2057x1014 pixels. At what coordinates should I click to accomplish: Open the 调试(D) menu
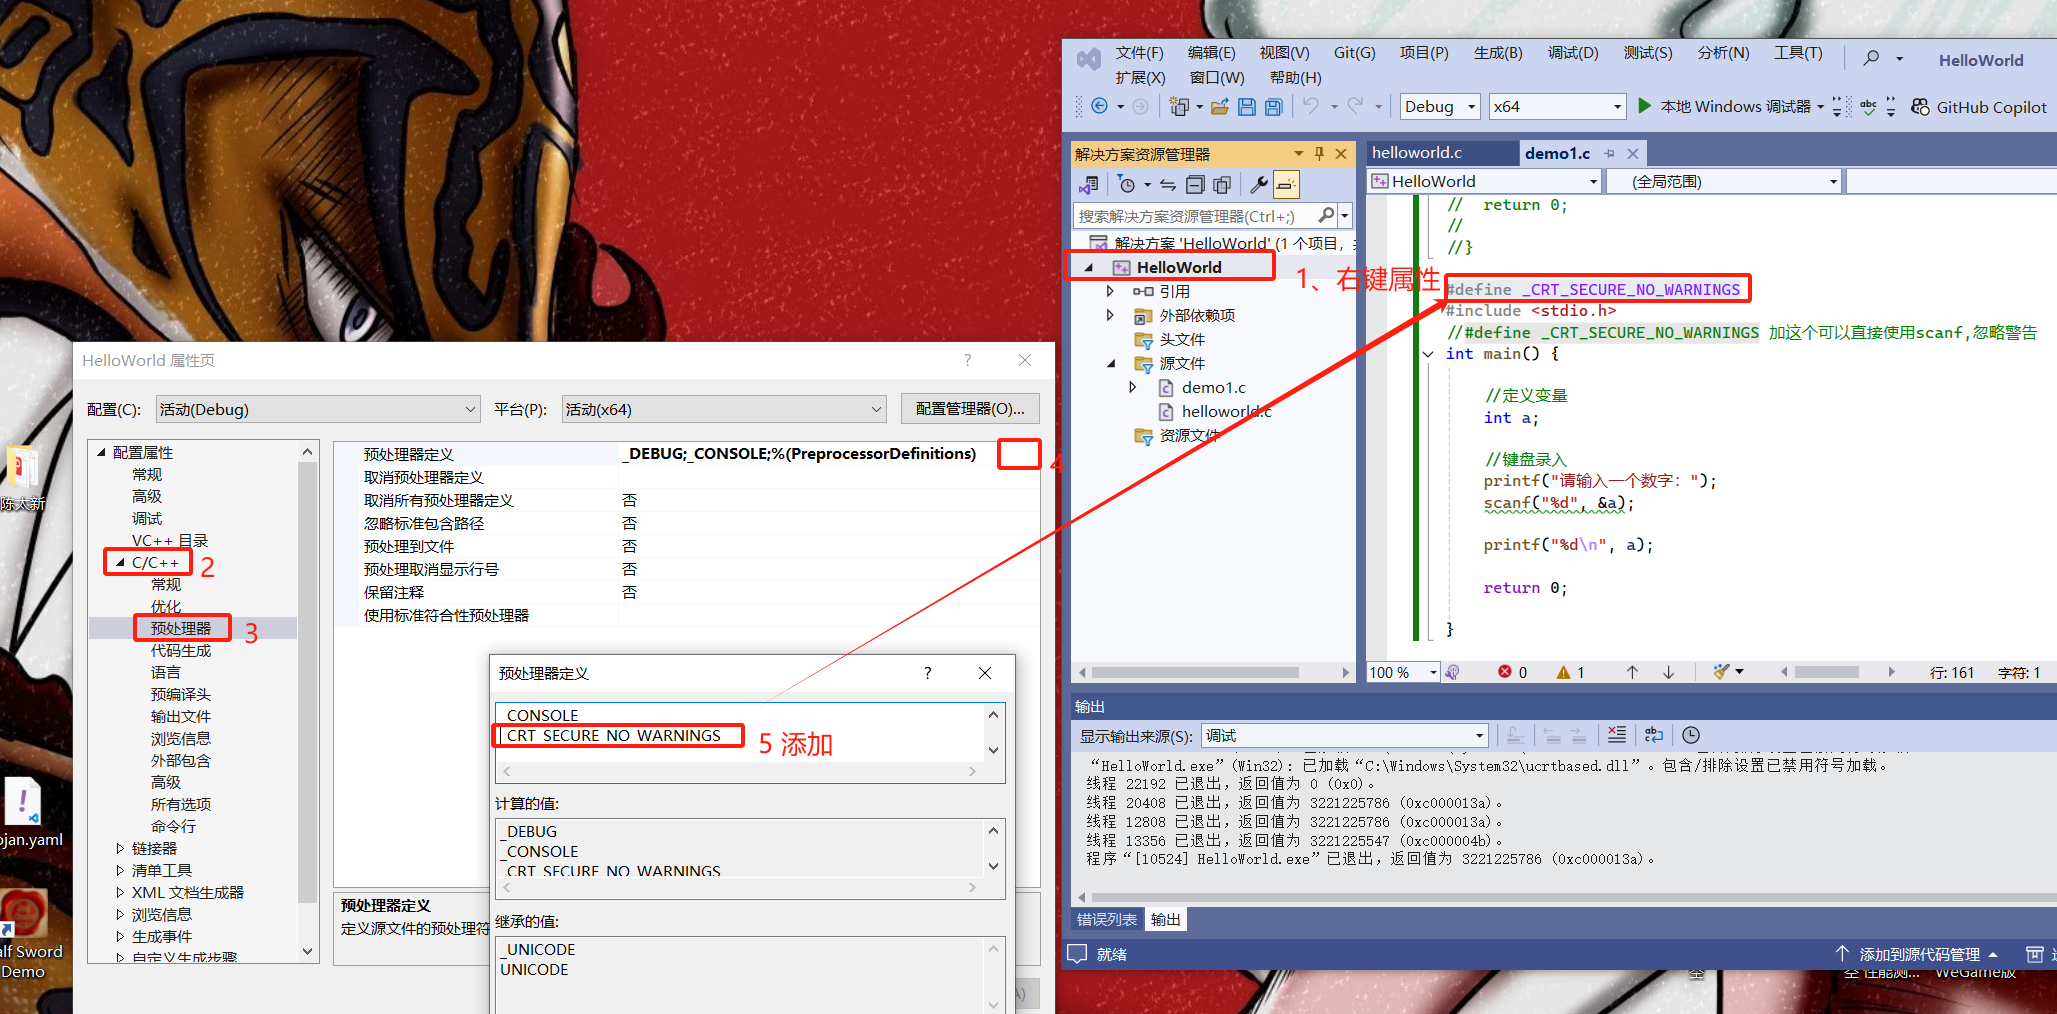point(1573,53)
